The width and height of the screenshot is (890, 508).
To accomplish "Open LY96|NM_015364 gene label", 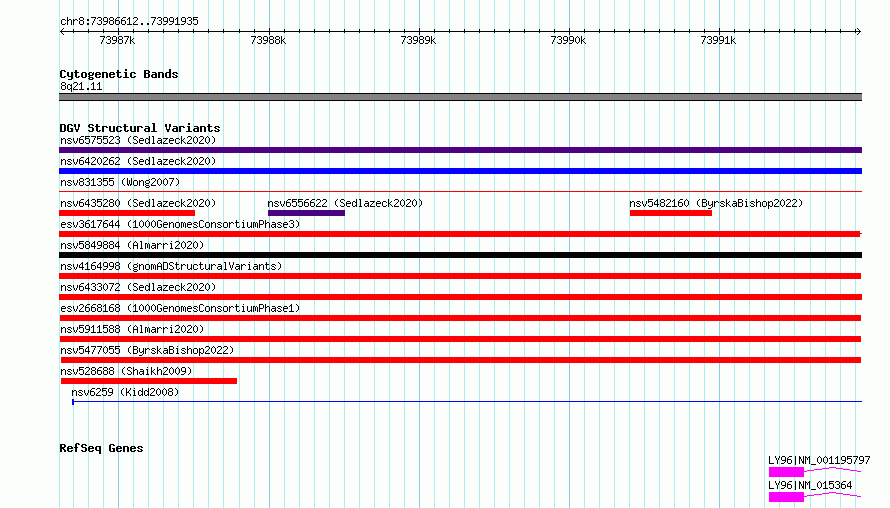I will (810, 485).
